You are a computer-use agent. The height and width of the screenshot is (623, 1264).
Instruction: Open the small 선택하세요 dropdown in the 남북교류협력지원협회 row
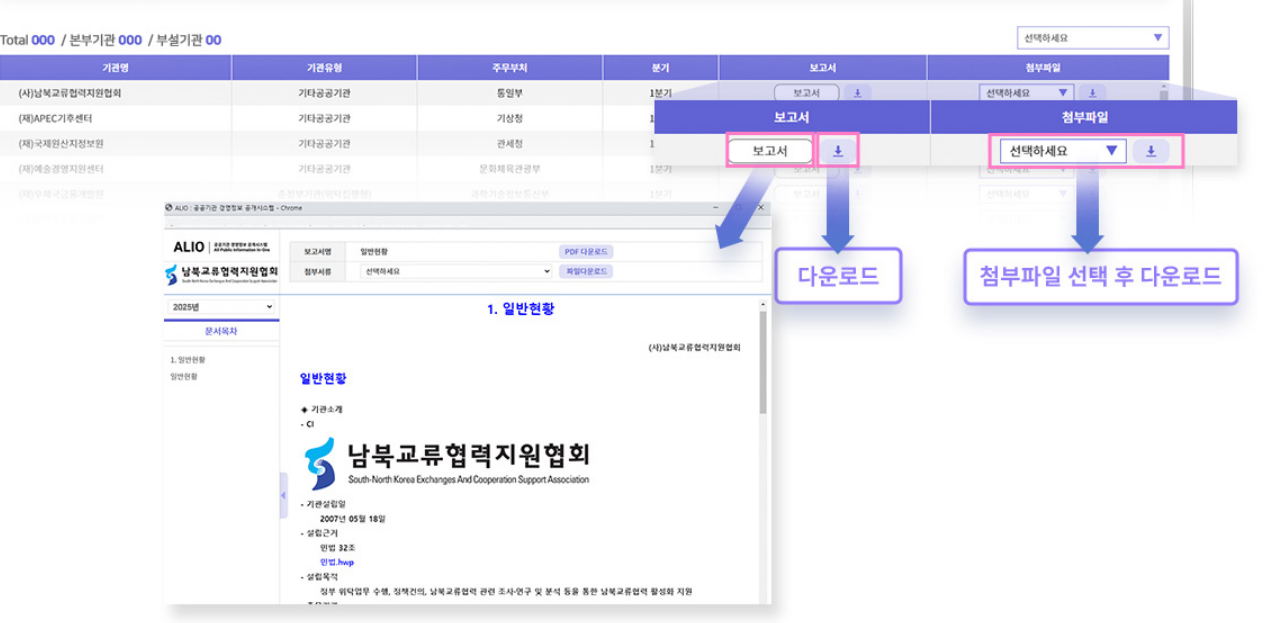point(1026,93)
